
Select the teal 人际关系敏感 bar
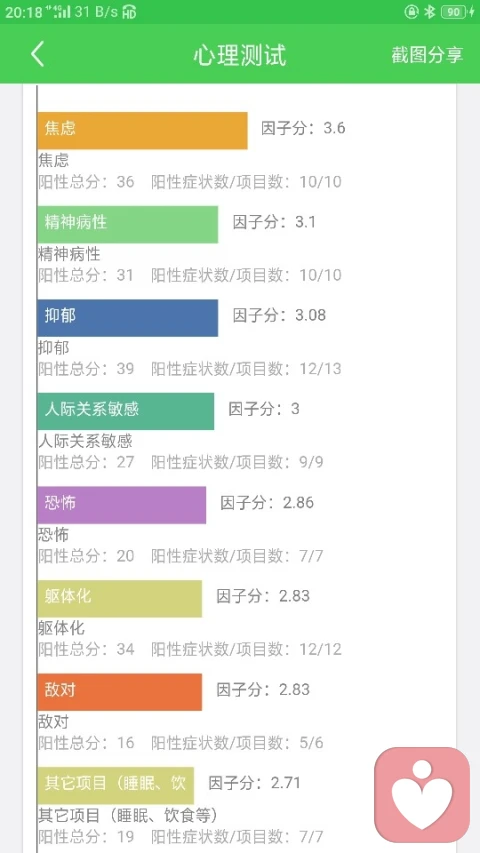[x=125, y=411]
